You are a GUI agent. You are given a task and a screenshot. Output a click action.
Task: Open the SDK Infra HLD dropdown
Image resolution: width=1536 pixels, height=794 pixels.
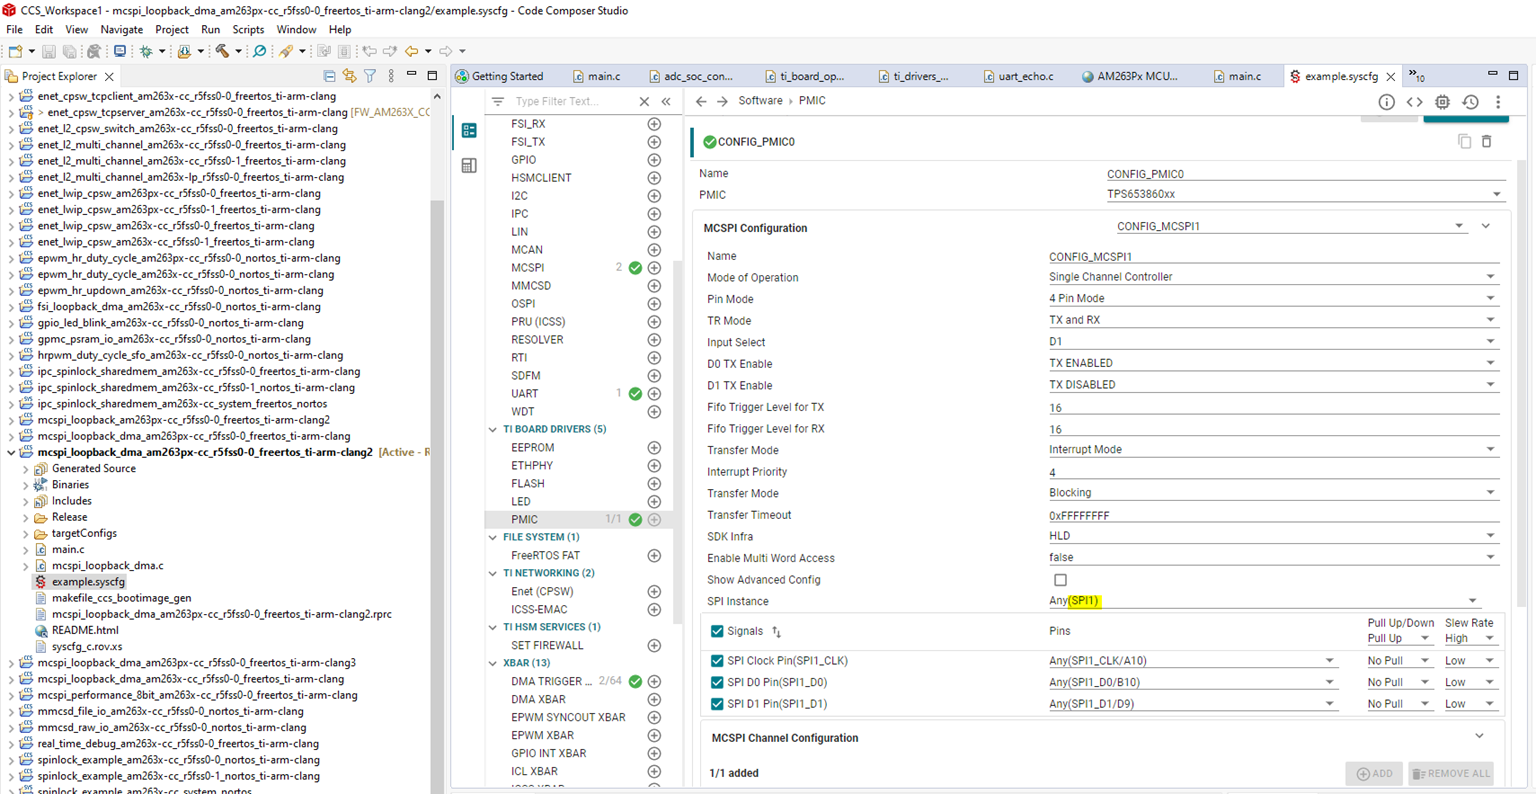point(1273,536)
